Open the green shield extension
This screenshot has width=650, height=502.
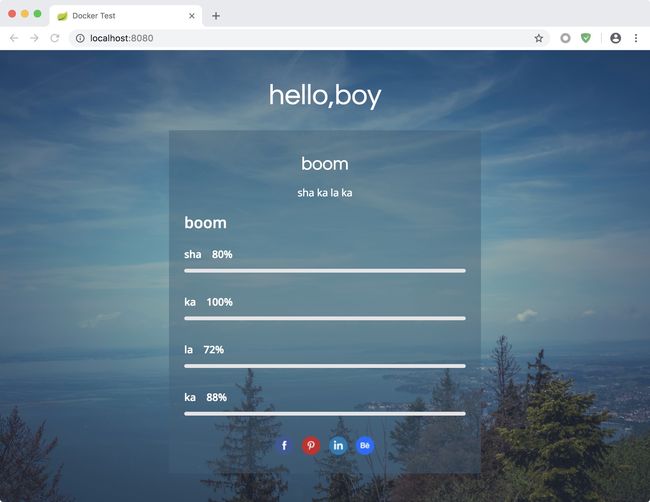click(586, 38)
